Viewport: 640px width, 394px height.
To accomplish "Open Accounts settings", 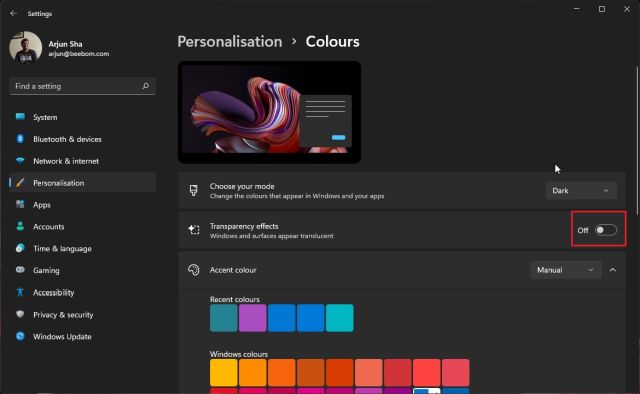I will tap(82, 227).
